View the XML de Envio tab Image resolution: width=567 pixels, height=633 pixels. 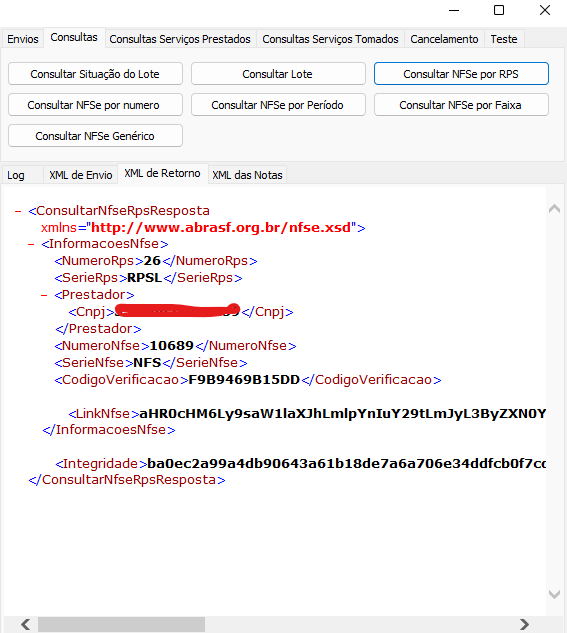(x=81, y=175)
